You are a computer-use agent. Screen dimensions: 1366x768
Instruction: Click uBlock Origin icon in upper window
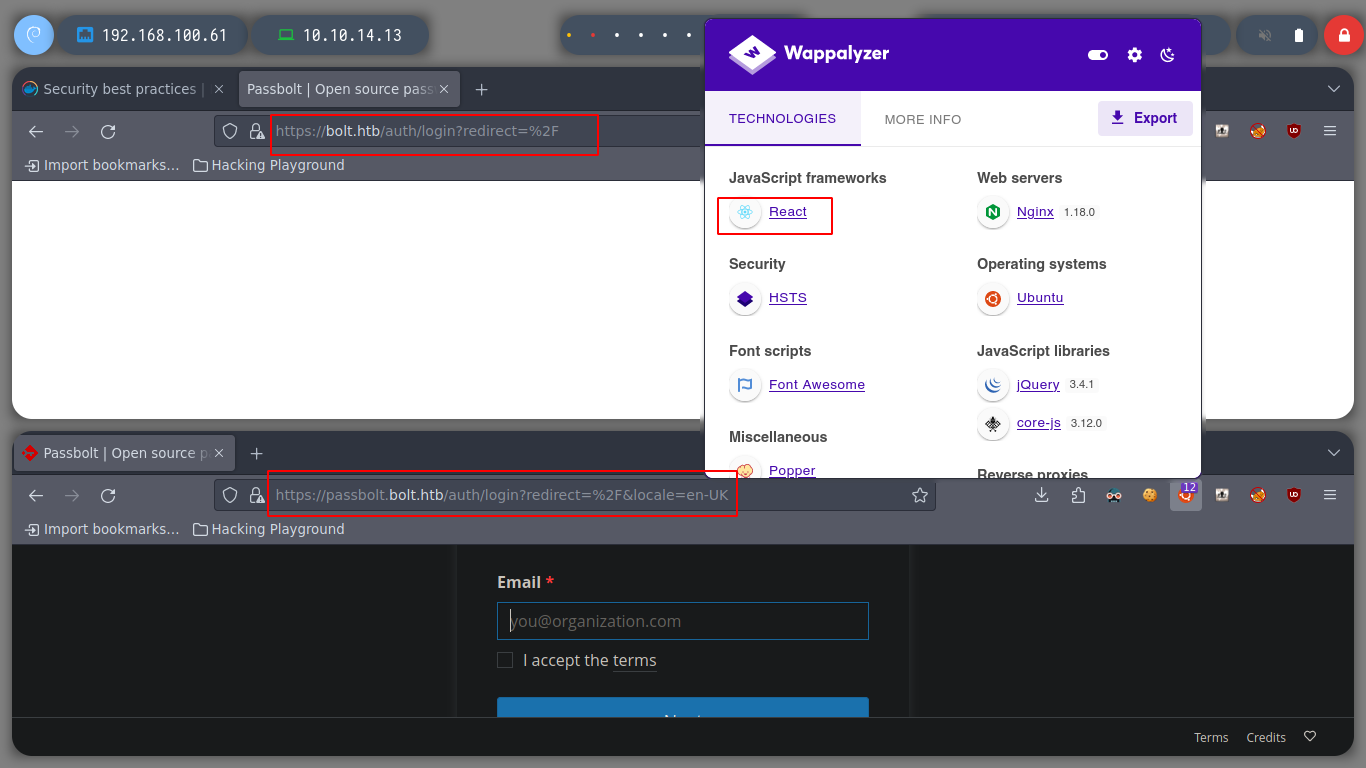tap(1294, 131)
